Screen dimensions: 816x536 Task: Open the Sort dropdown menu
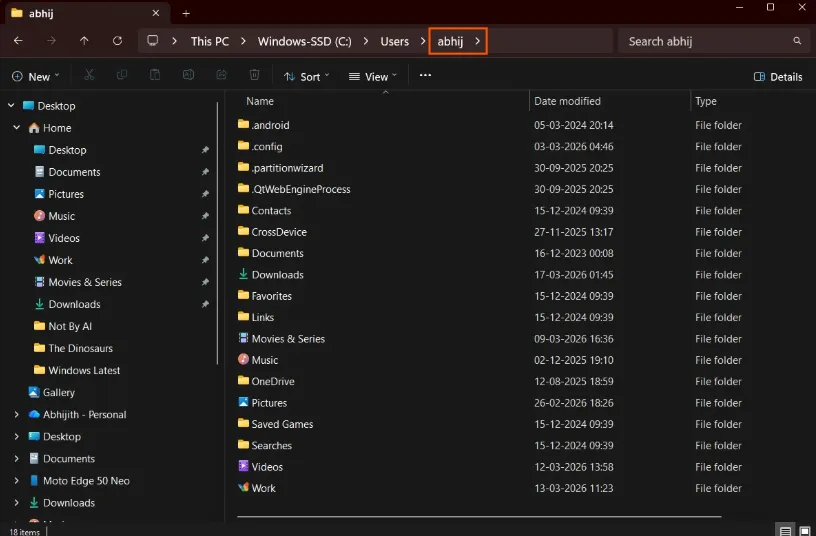[307, 76]
